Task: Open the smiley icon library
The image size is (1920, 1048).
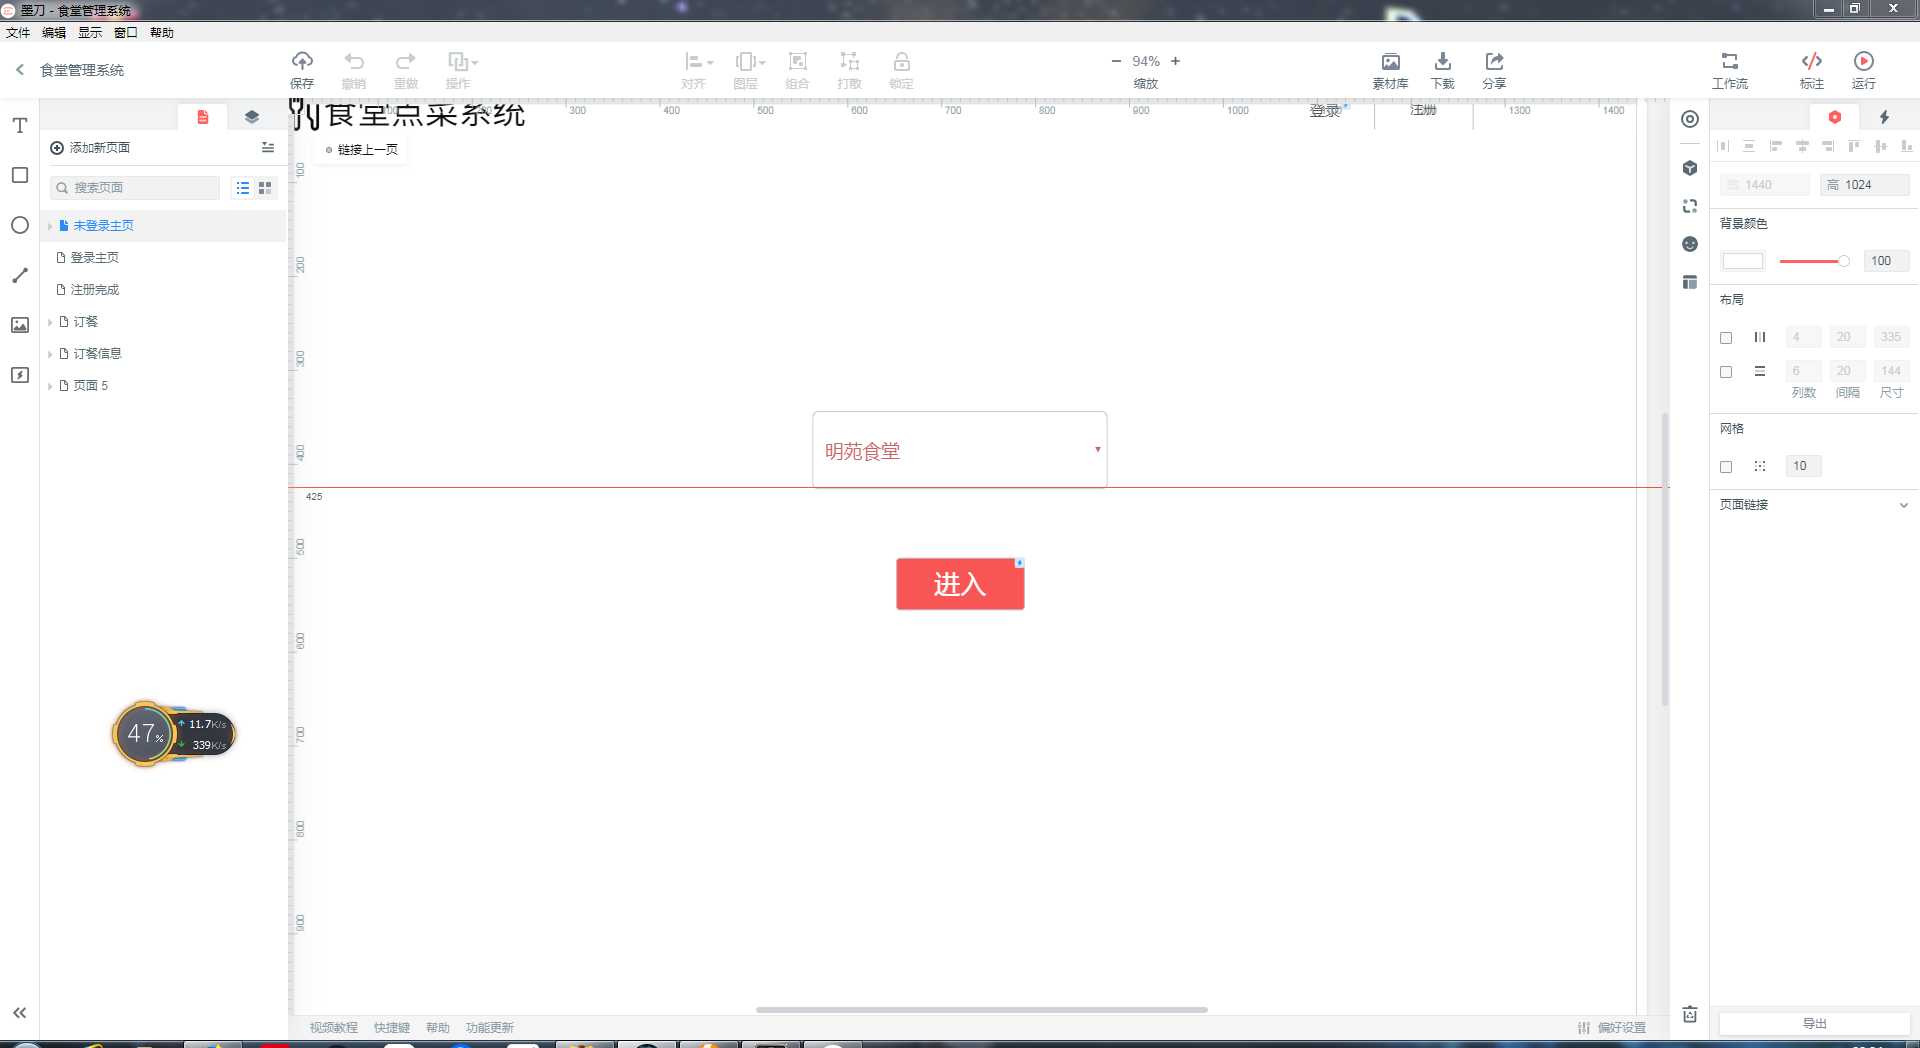Action: tap(1690, 244)
